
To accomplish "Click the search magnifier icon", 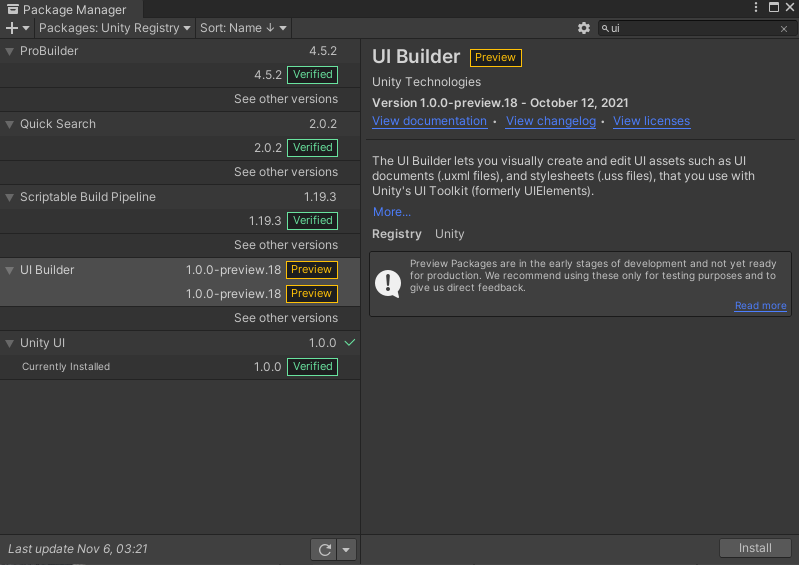I will (605, 29).
